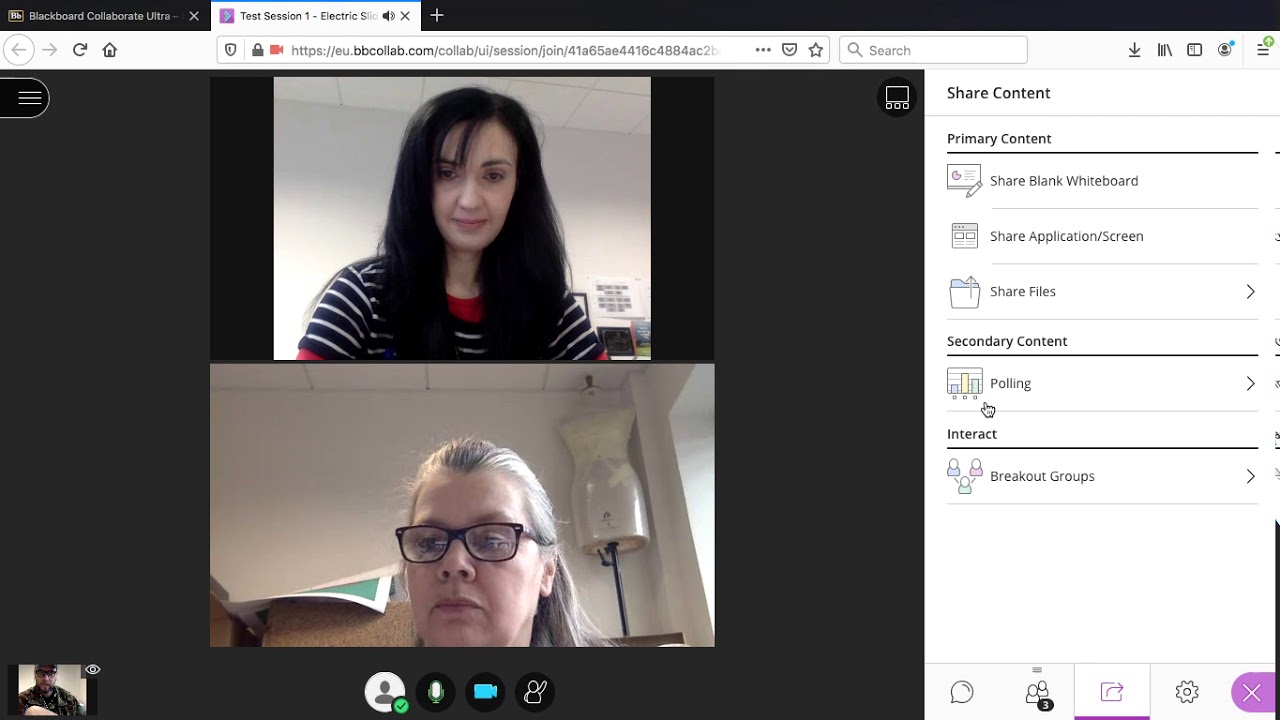Close the Collaborate panel with purple X
Screen dimensions: 1280x720
1252,692
